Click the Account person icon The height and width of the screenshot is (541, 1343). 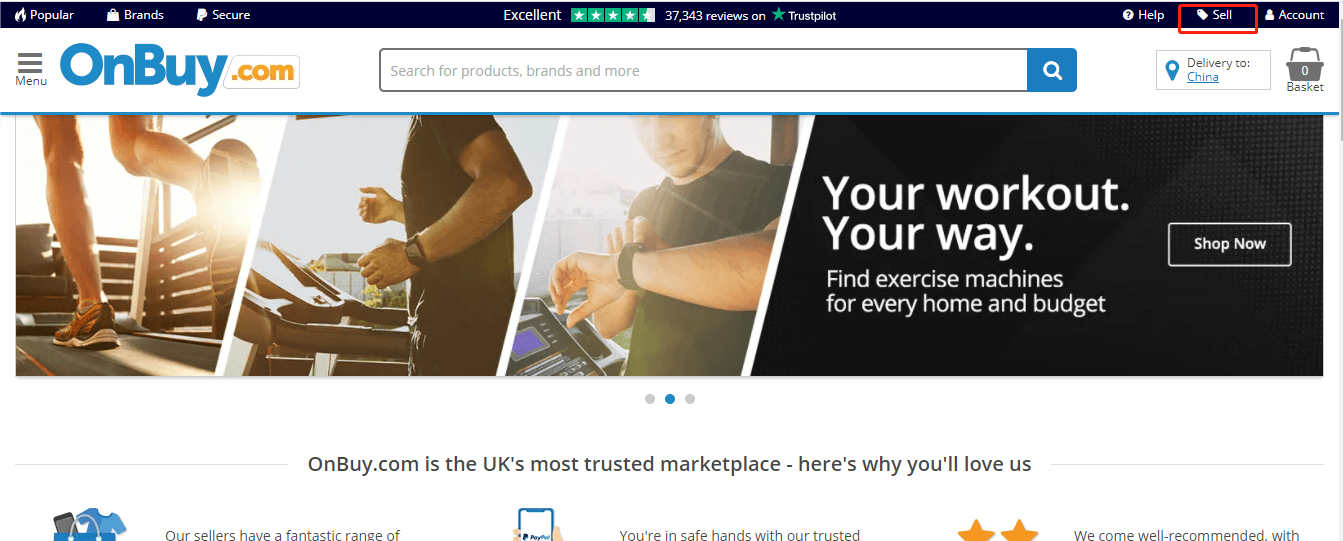click(x=1270, y=15)
